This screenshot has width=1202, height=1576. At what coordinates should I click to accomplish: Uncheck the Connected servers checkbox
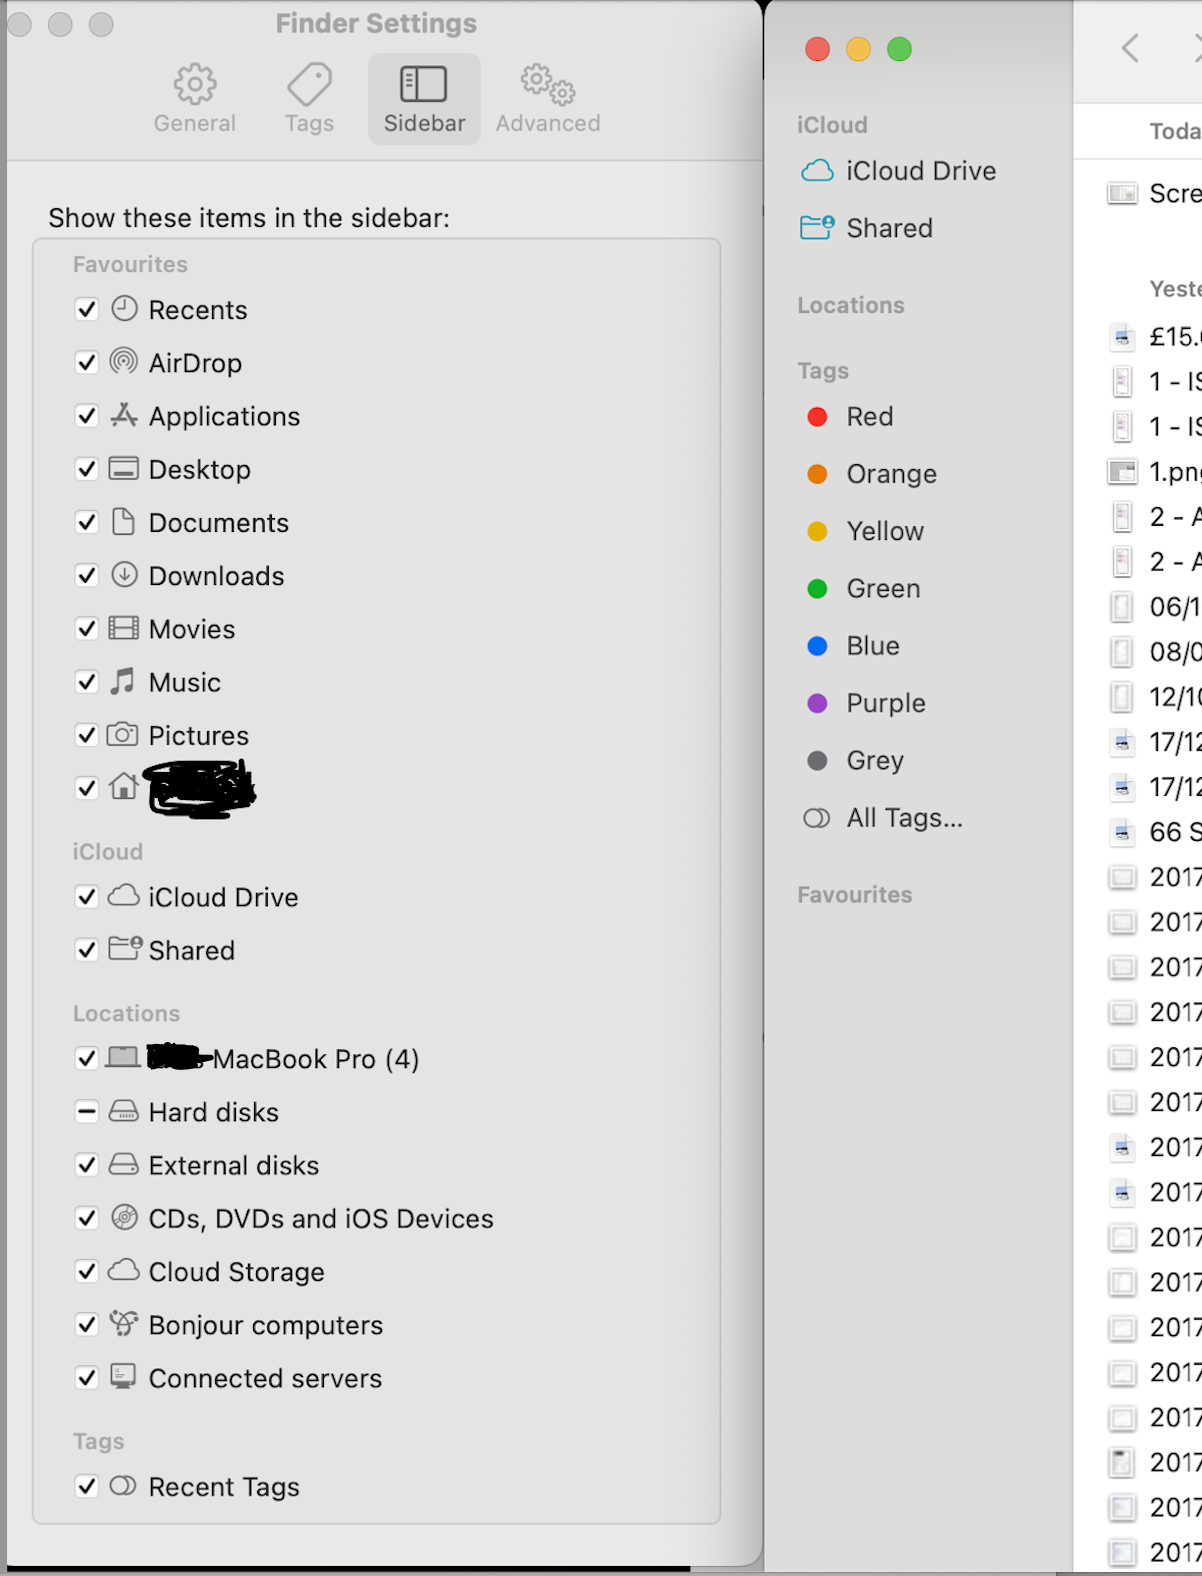[87, 1377]
